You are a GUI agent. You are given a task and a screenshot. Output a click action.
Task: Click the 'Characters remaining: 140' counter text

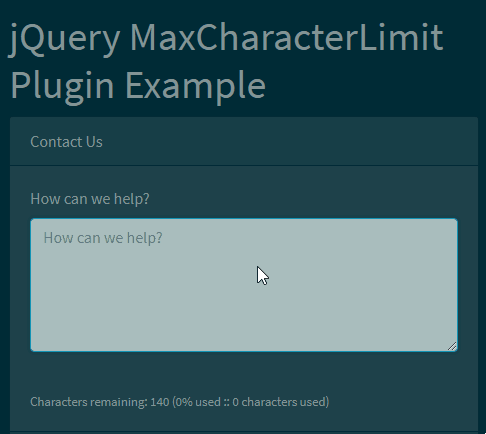pos(100,402)
